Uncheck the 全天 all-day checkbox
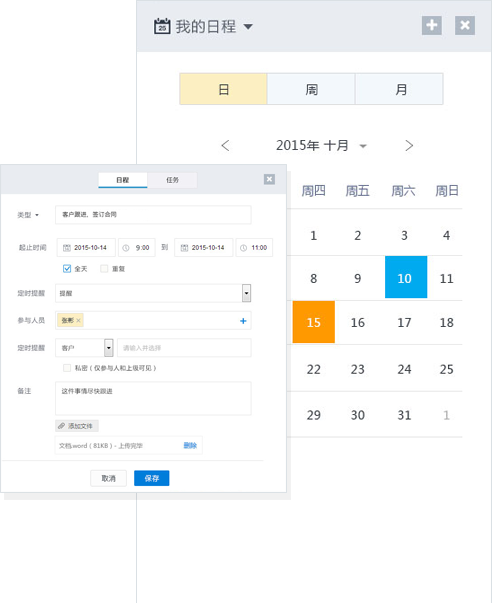This screenshot has height=603, width=492. pos(67,268)
